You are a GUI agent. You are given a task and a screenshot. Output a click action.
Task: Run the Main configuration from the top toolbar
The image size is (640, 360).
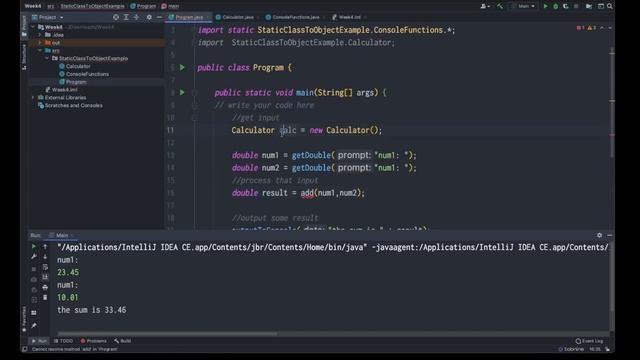point(545,6)
